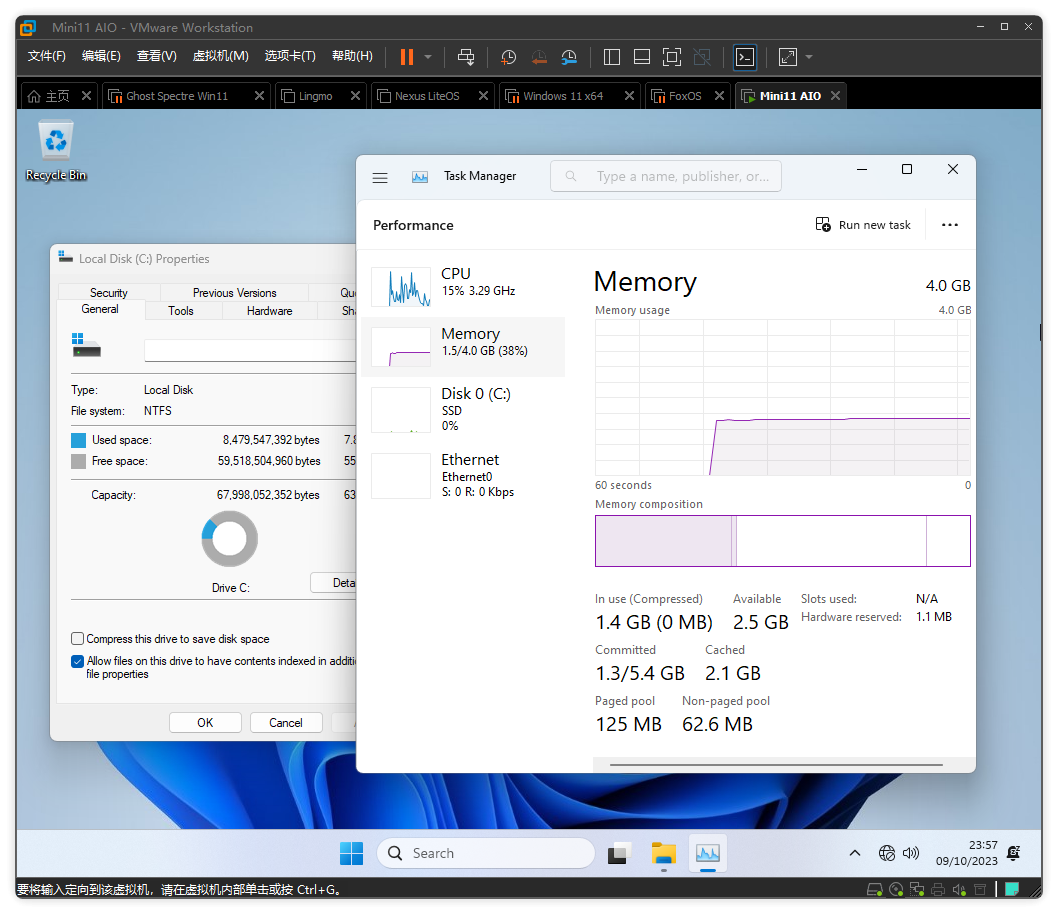Image resolution: width=1058 pixels, height=914 pixels.
Task: Take a snapshot with the clock-plus icon
Action: (508, 57)
